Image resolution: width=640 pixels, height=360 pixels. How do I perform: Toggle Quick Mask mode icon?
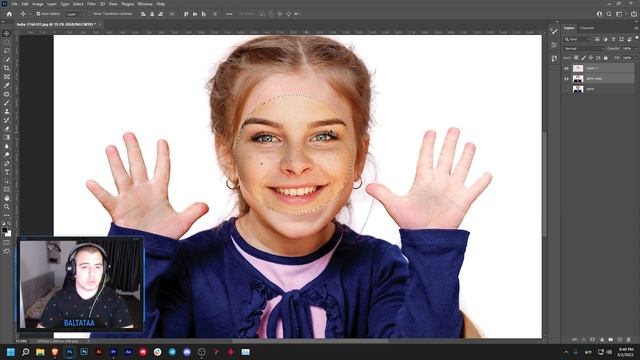pos(7,242)
